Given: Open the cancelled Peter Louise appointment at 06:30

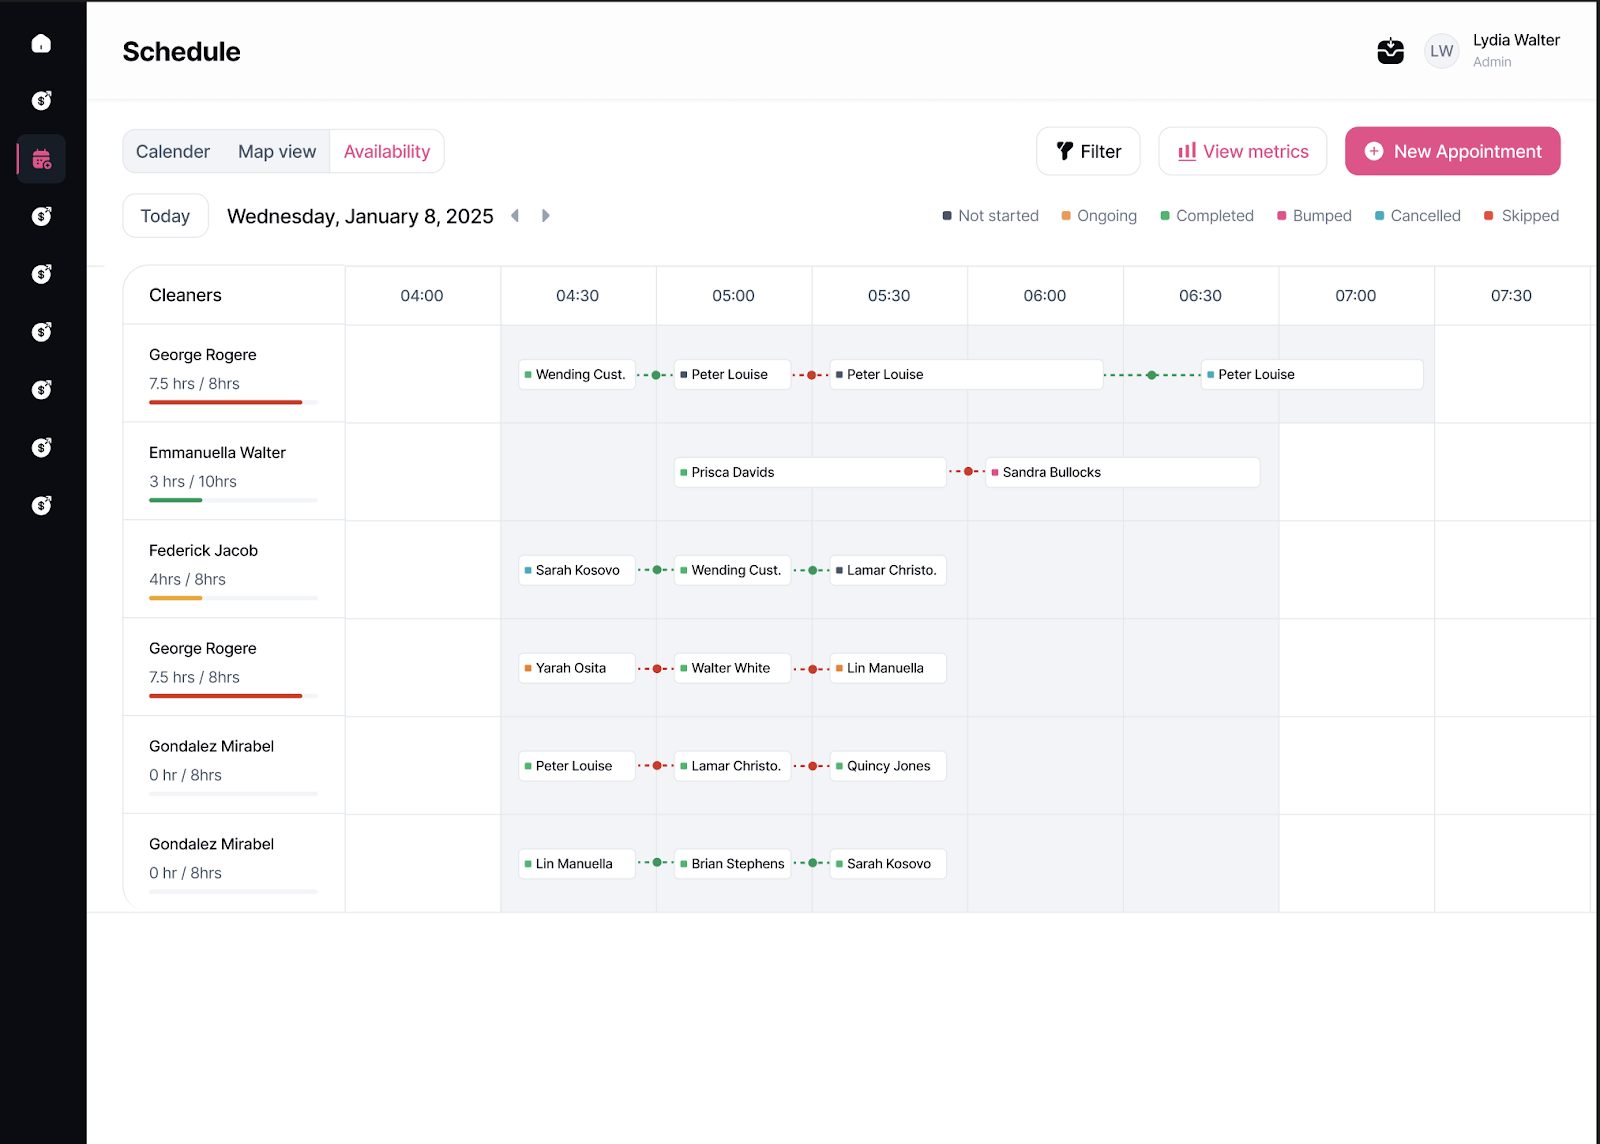Looking at the screenshot, I should pyautogui.click(x=1311, y=375).
